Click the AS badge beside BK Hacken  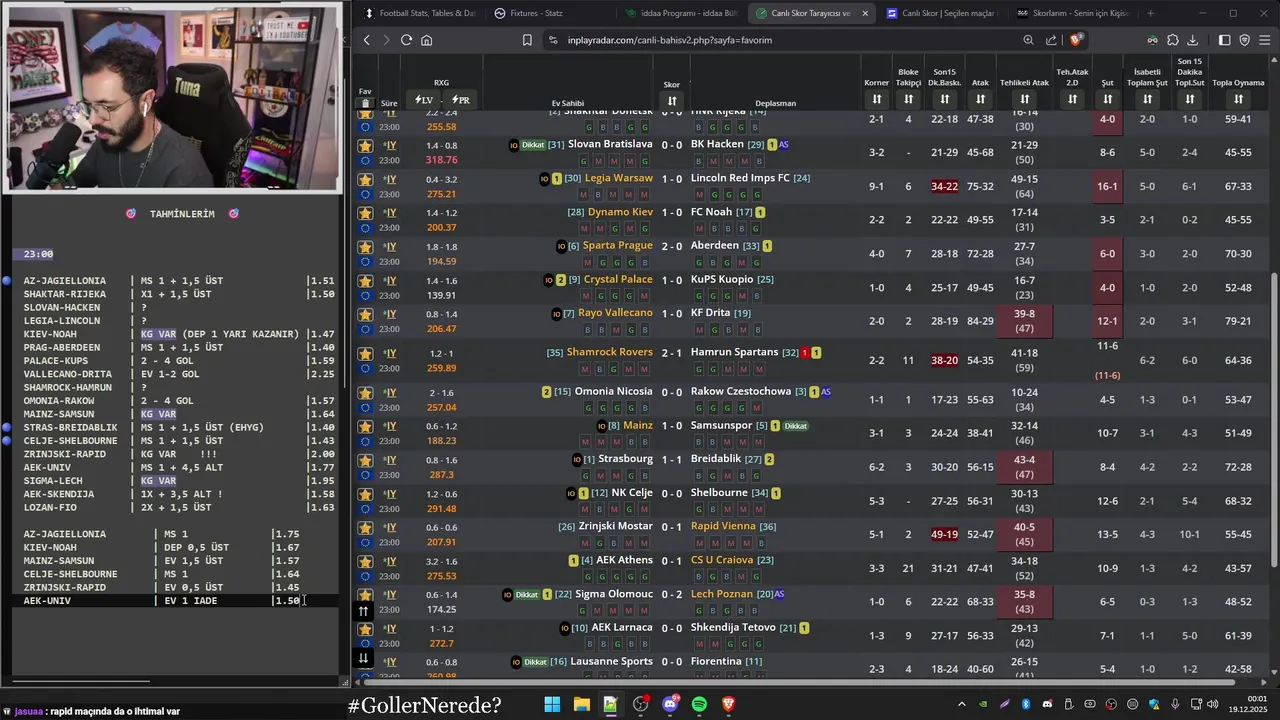pos(783,145)
